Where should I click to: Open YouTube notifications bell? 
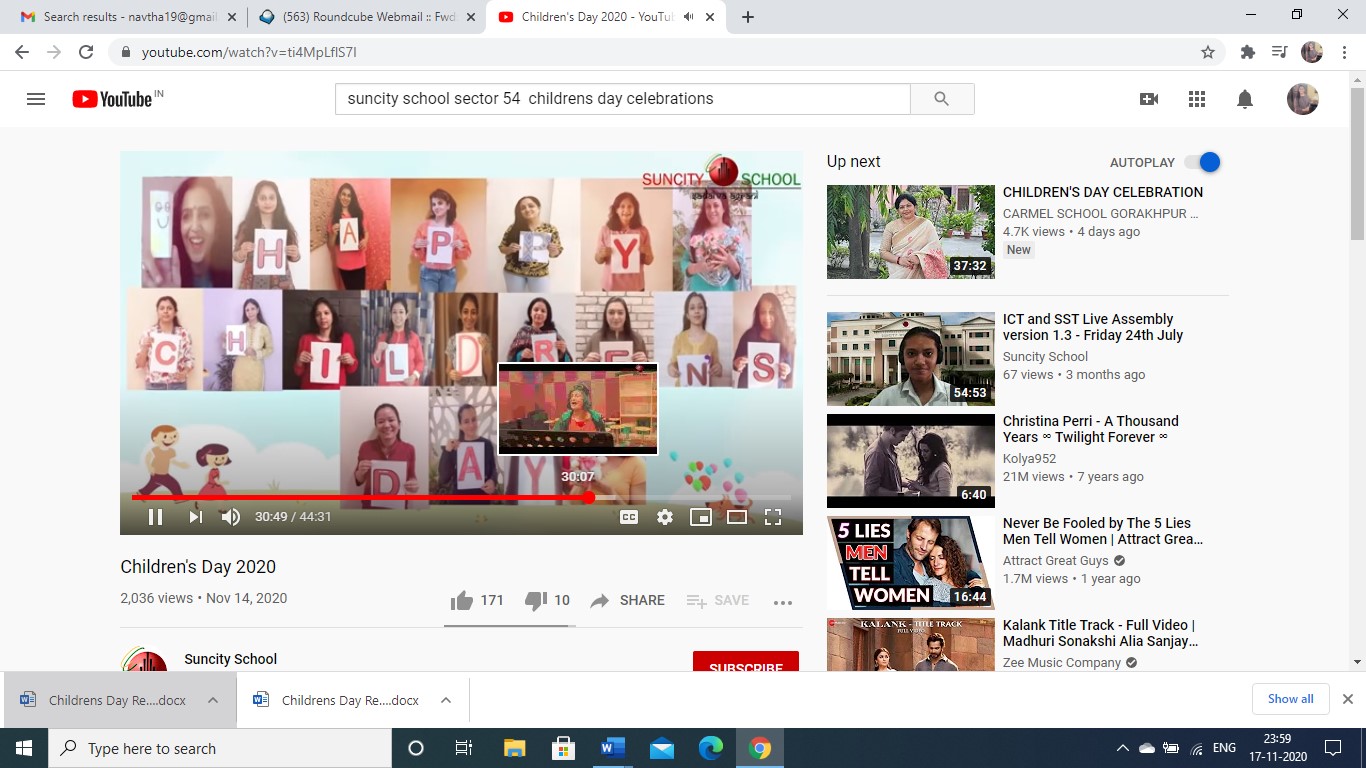[1245, 99]
